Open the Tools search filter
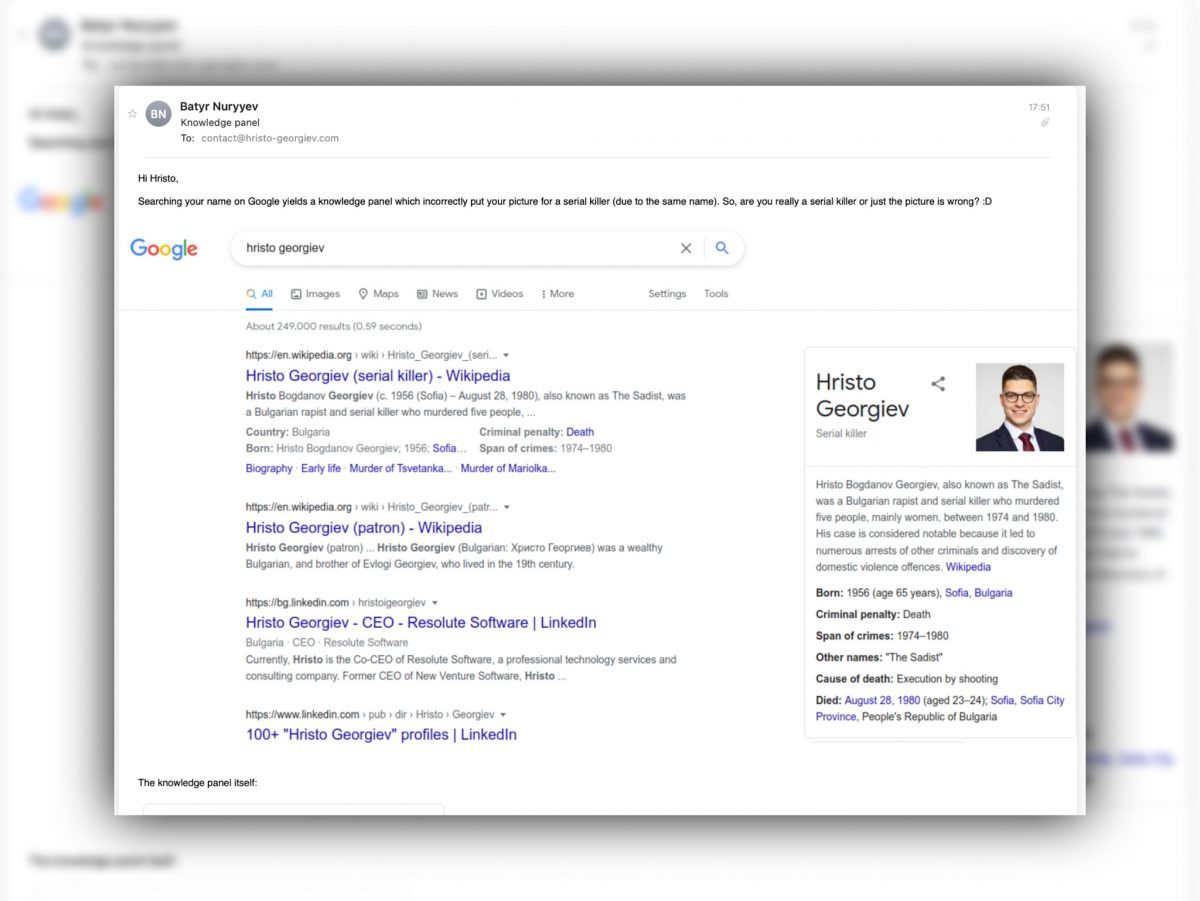Viewport: 1200px width, 901px height. coord(716,294)
